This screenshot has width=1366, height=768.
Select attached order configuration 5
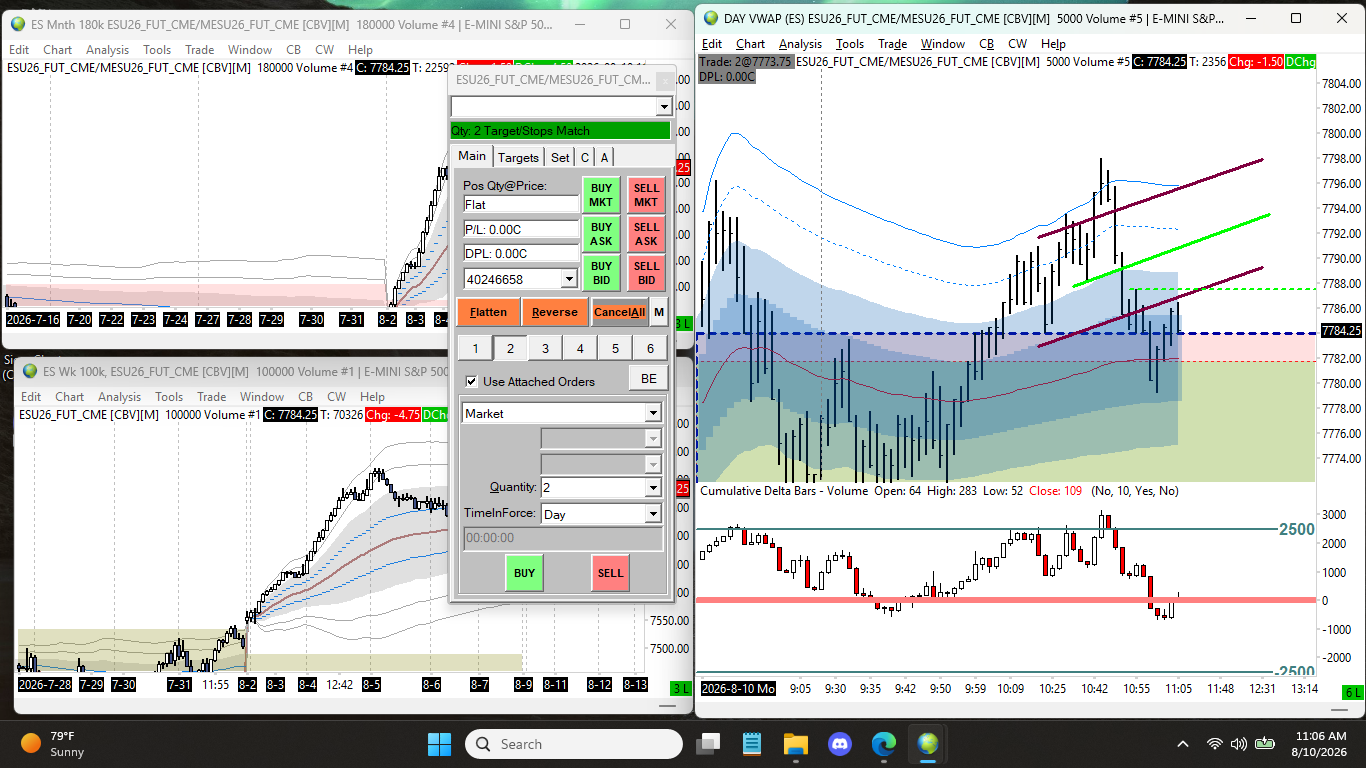coord(615,348)
